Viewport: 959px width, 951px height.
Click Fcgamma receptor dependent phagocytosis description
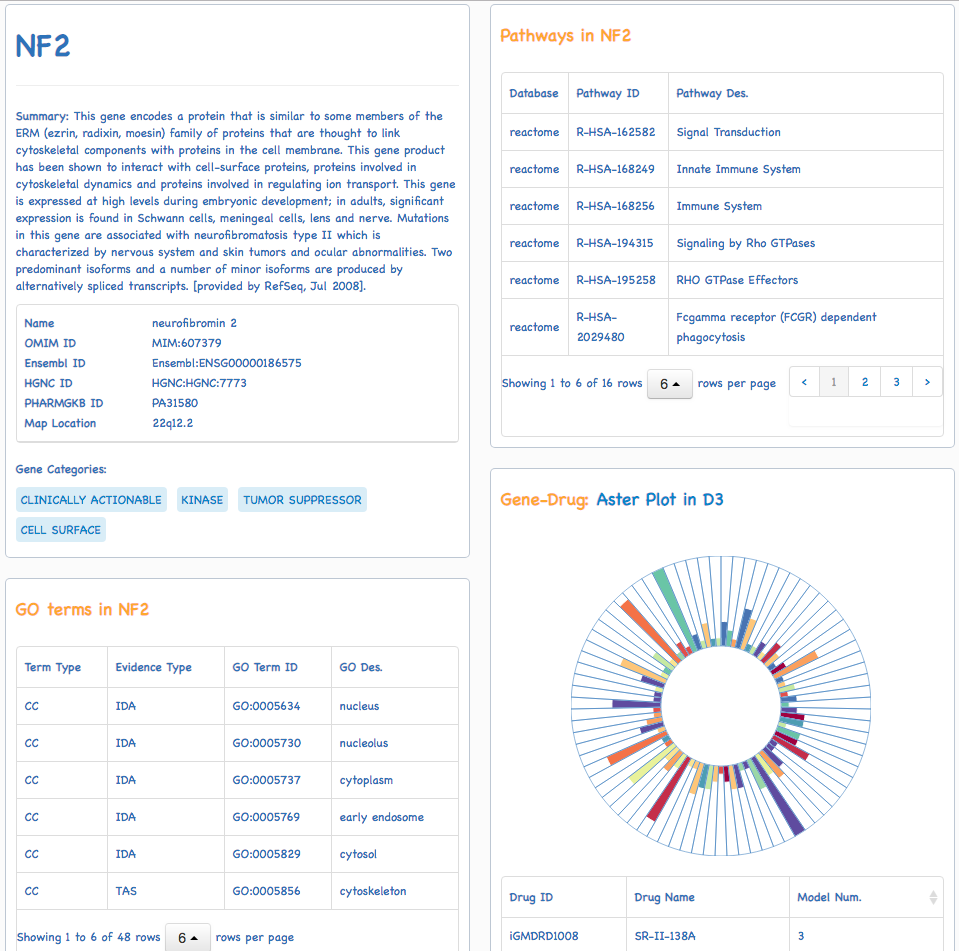776,327
